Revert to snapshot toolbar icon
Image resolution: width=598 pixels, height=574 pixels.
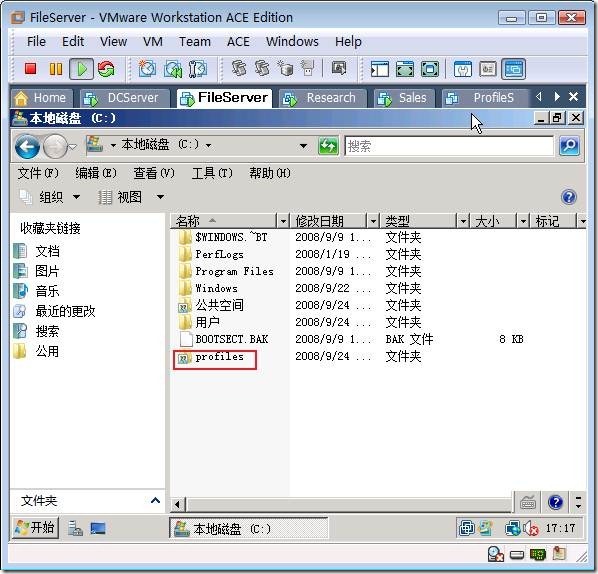[173, 69]
